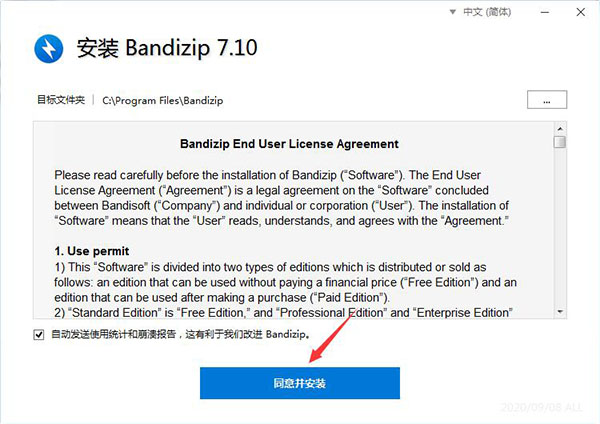Click the license agreement first paragraph text
The width and height of the screenshot is (600, 424).
pos(282,198)
